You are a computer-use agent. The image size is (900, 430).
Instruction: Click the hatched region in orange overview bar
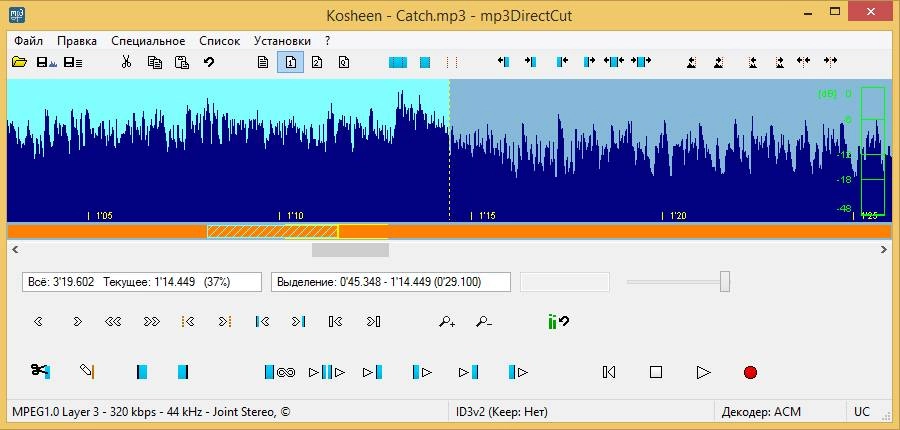[273, 231]
